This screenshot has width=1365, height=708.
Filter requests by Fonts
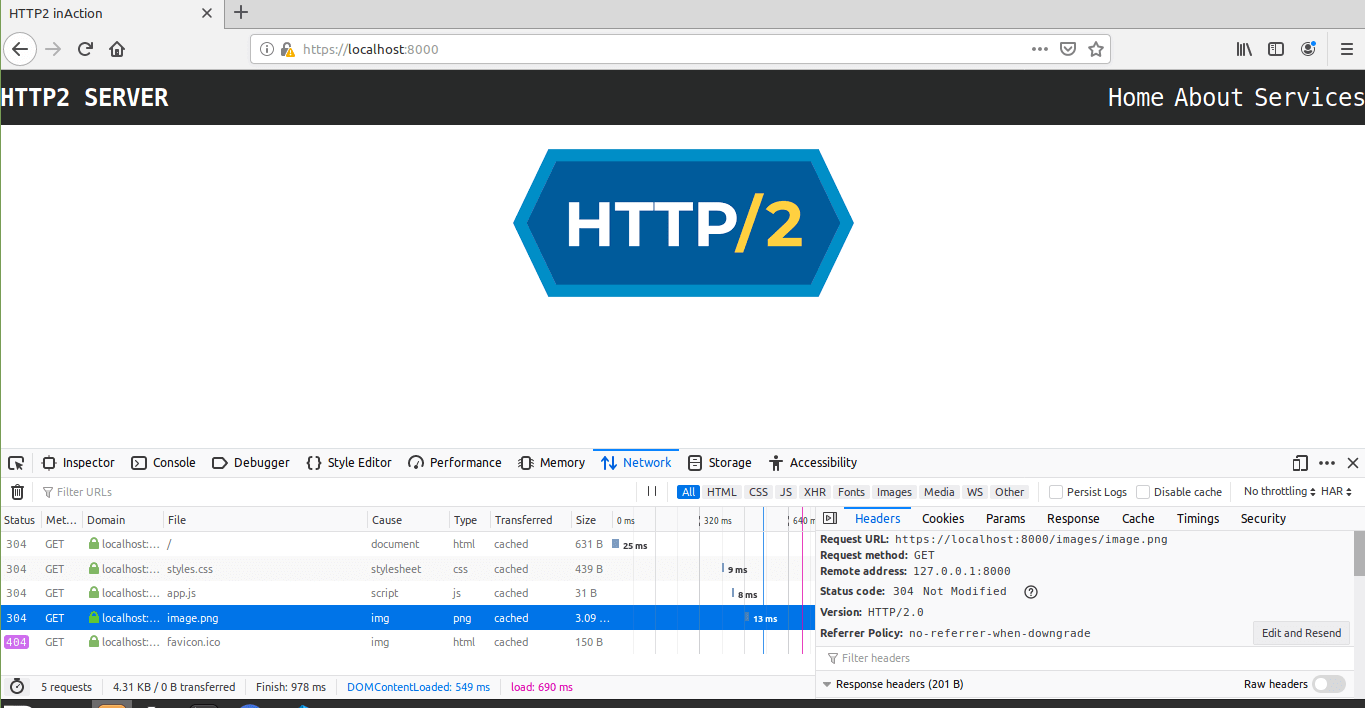click(x=851, y=492)
